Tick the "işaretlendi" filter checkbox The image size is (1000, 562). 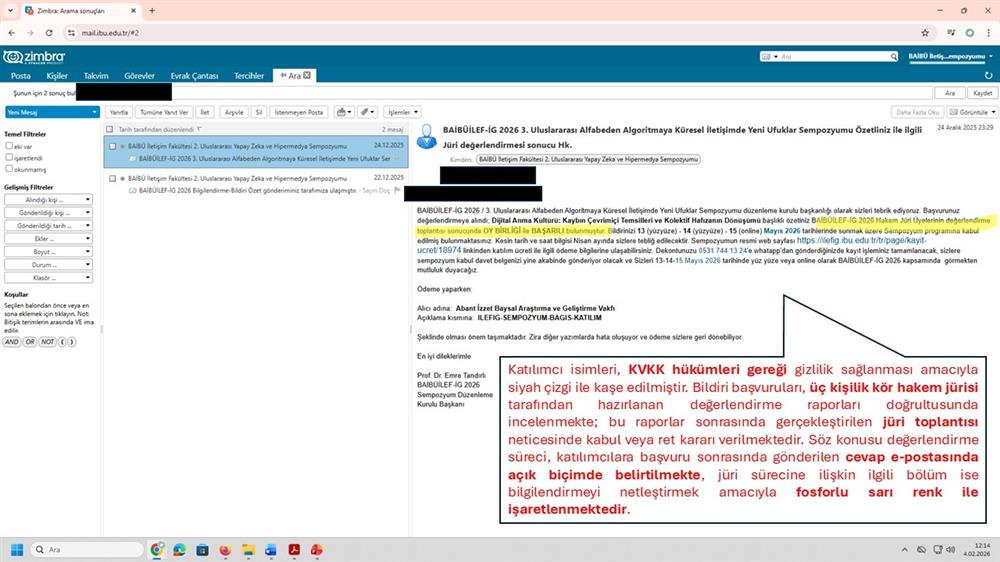9,157
